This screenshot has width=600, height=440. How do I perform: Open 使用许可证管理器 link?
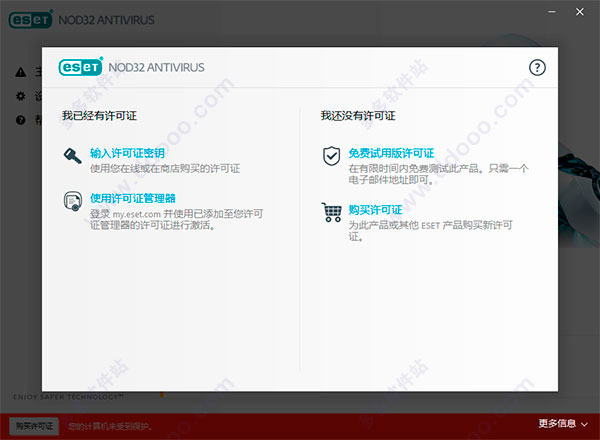[x=133, y=198]
